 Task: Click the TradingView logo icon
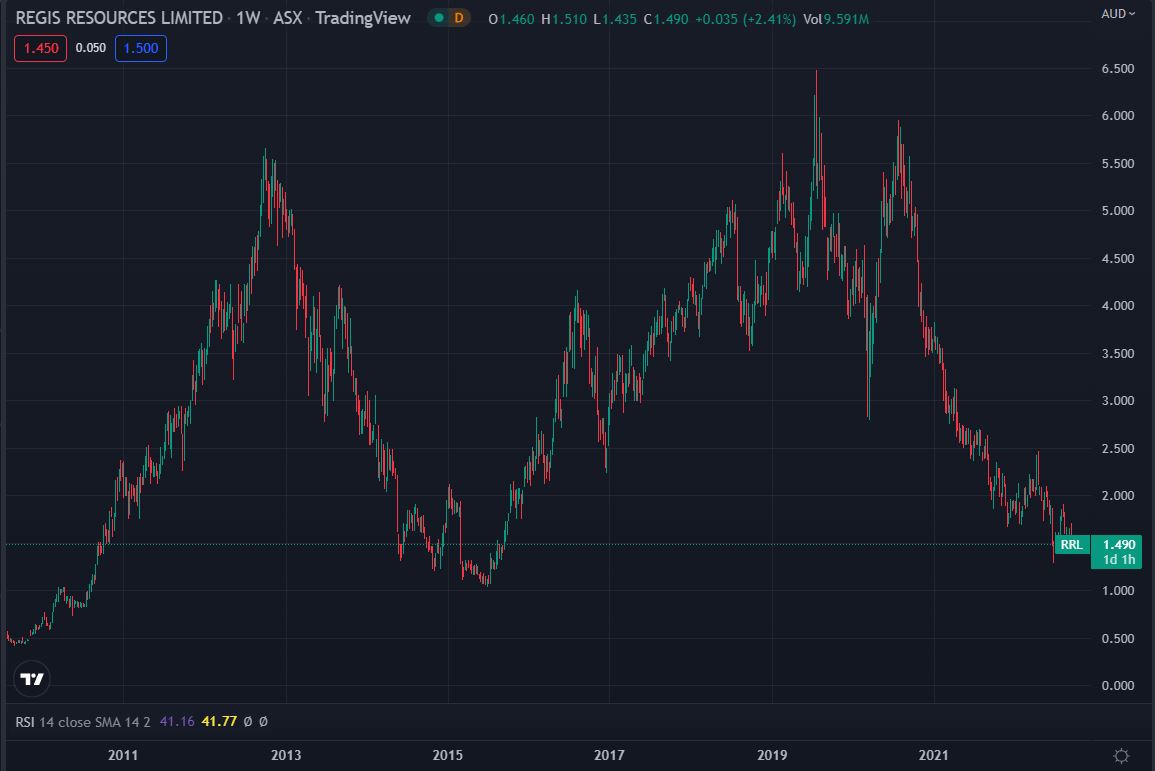32,679
